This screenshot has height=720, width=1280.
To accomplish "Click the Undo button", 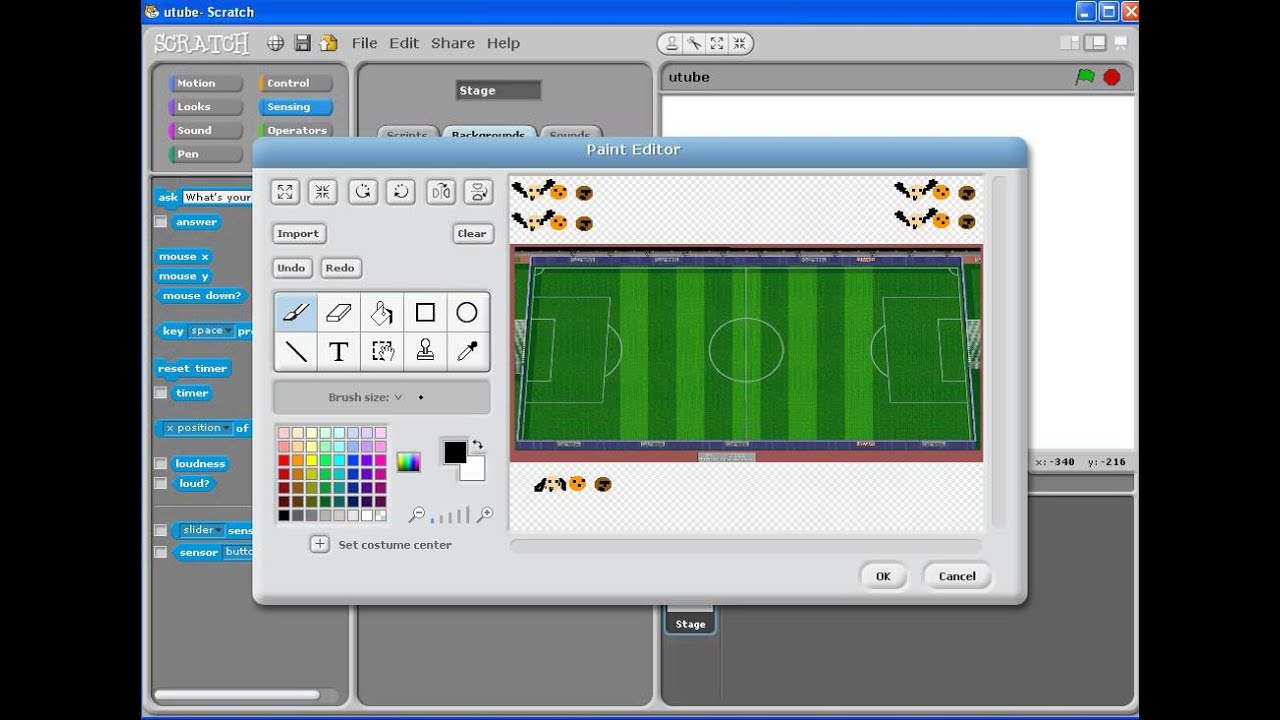I will pos(291,268).
